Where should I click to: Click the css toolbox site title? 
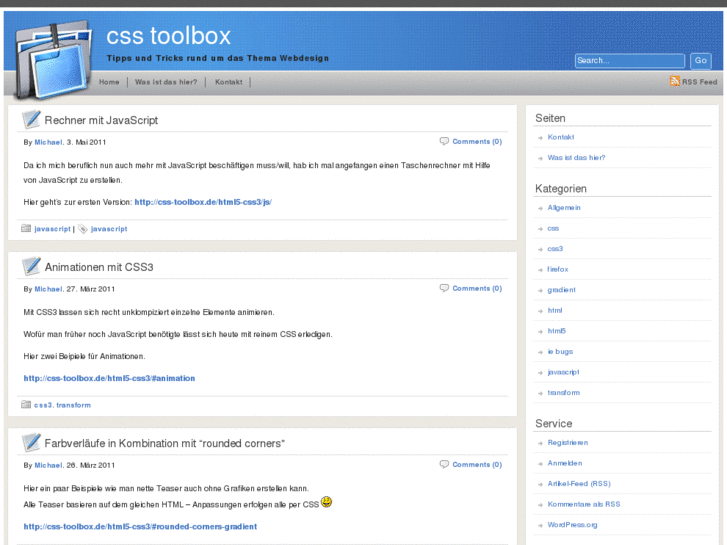click(168, 36)
